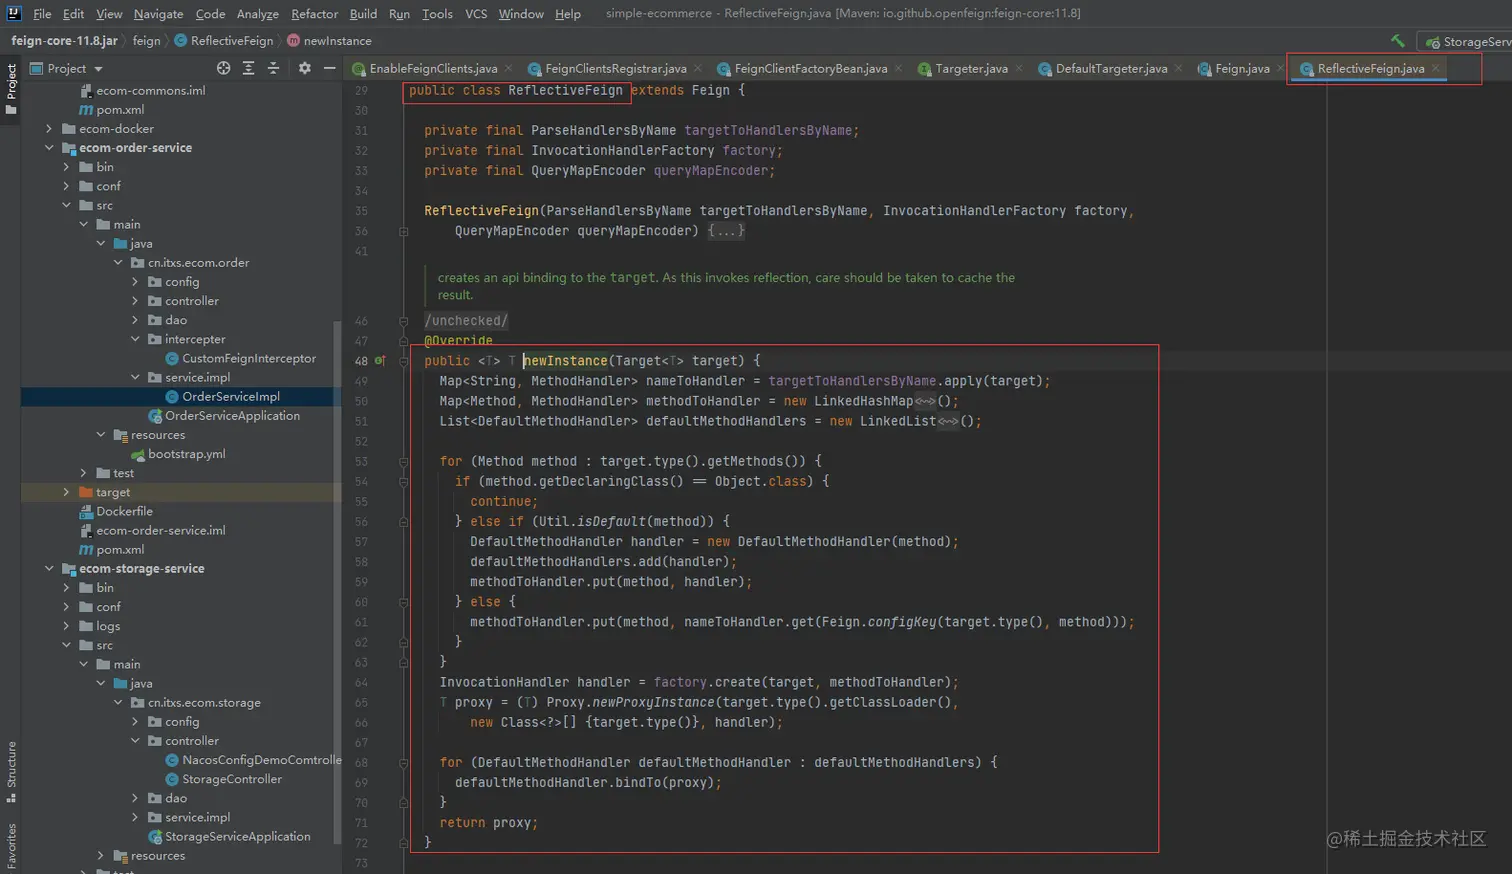
Task: Close the ReflectiveFeign.java tab
Action: pos(1435,68)
